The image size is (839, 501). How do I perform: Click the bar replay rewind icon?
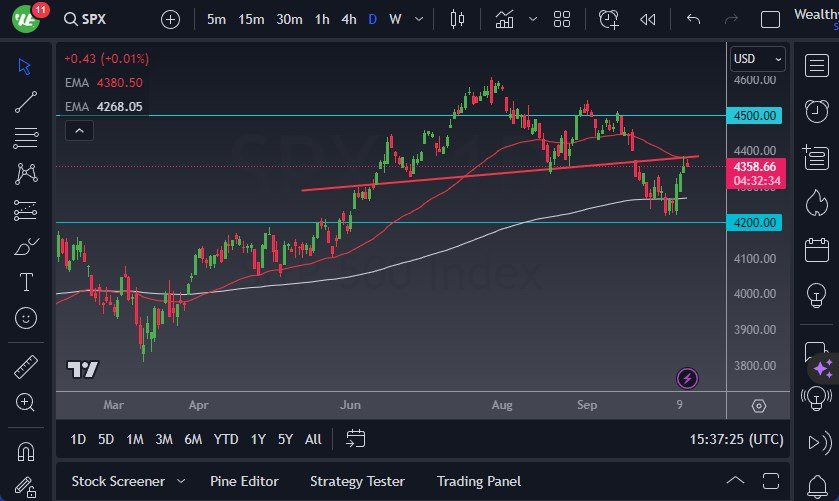pyautogui.click(x=648, y=19)
